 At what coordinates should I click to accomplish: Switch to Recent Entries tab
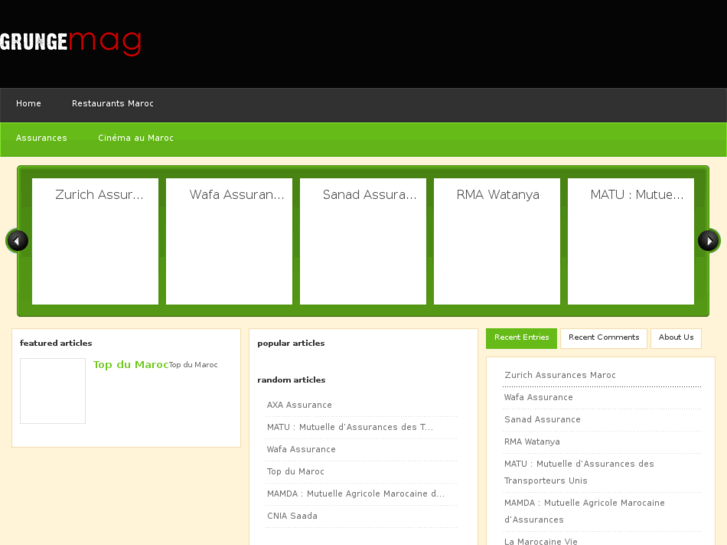pos(521,338)
